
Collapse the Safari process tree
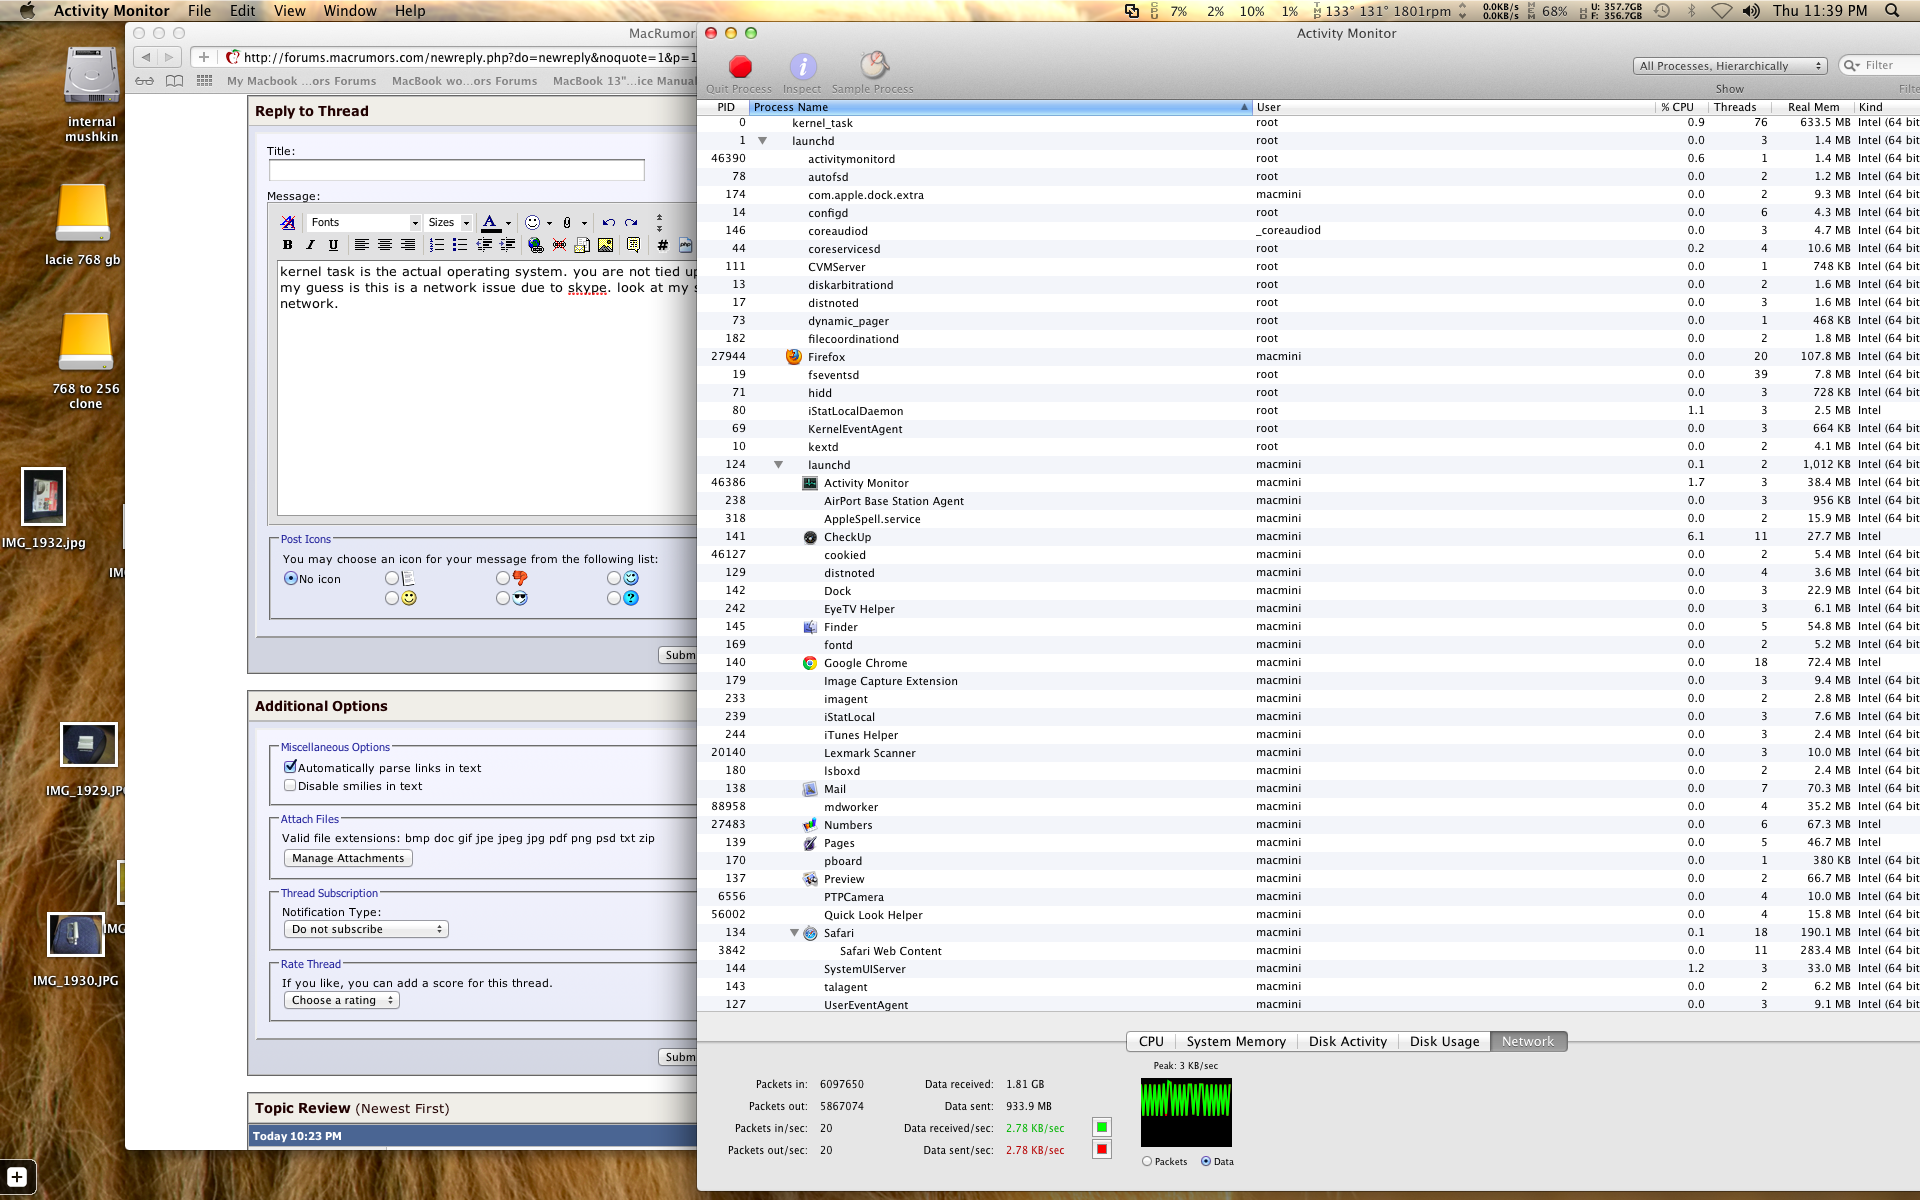click(795, 933)
